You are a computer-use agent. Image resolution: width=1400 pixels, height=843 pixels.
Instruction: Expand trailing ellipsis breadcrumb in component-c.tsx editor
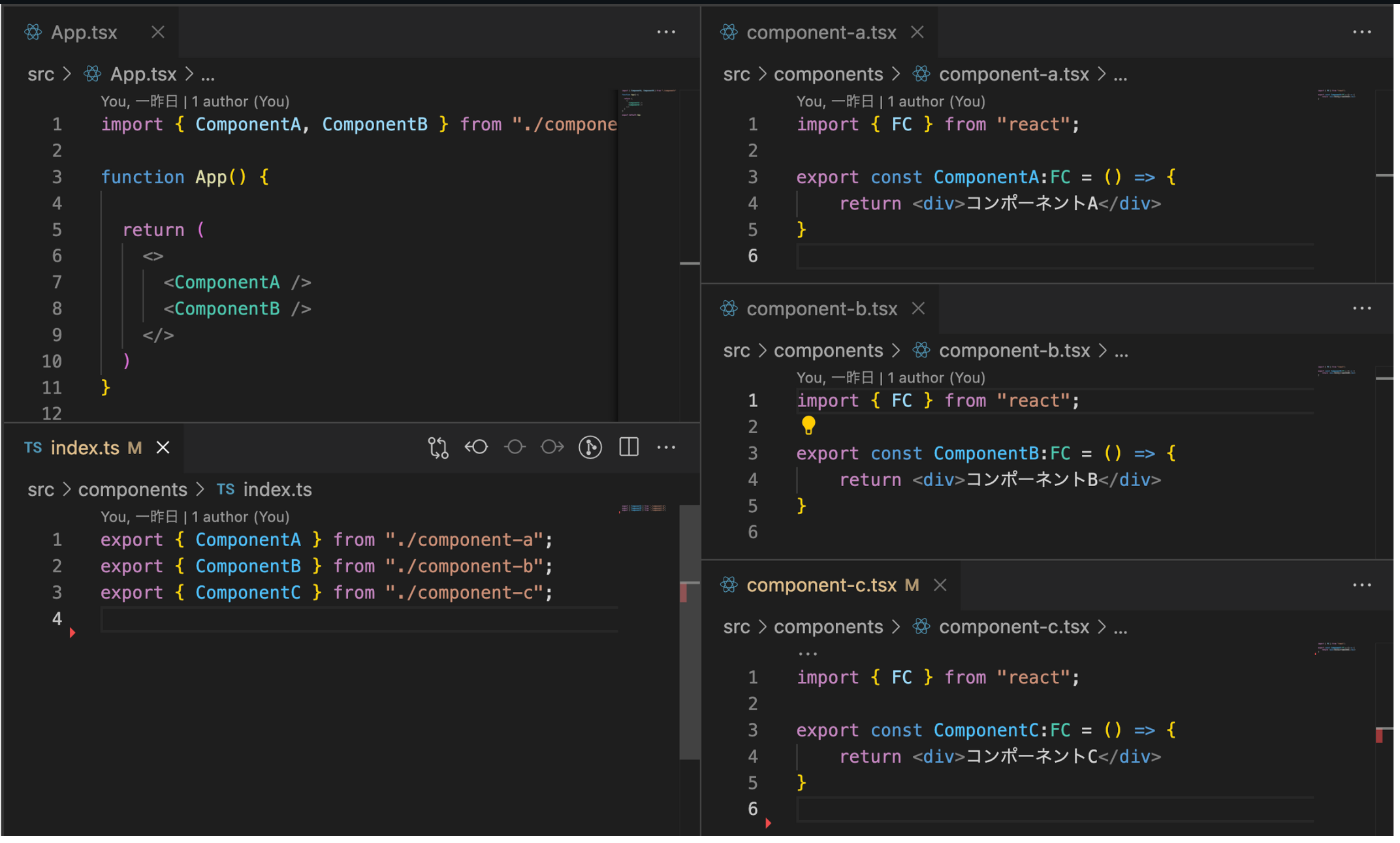click(x=1120, y=627)
